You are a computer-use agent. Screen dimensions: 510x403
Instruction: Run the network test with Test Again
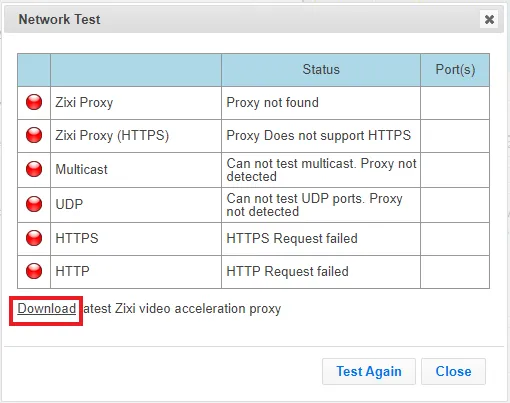(369, 371)
